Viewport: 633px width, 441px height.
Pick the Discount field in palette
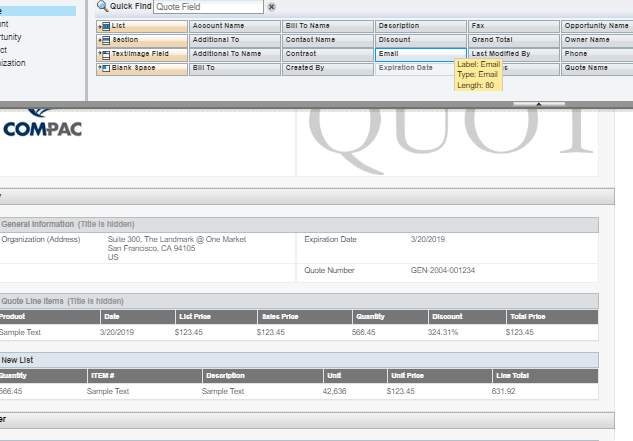(421, 40)
